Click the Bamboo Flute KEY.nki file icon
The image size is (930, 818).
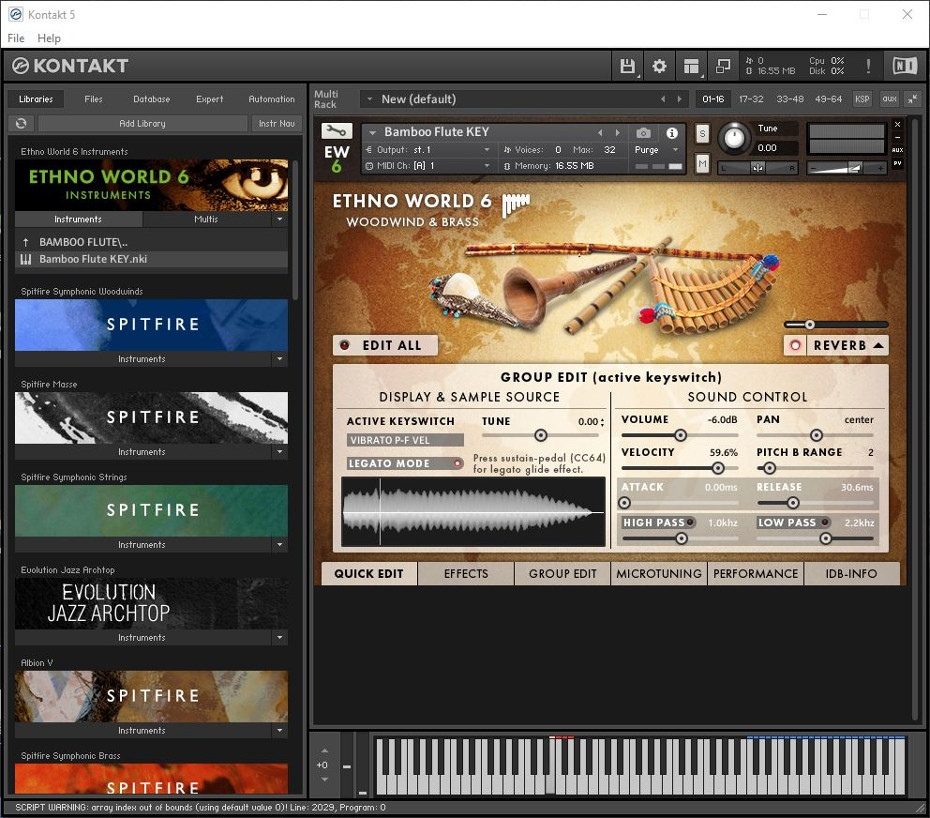(x=26, y=259)
